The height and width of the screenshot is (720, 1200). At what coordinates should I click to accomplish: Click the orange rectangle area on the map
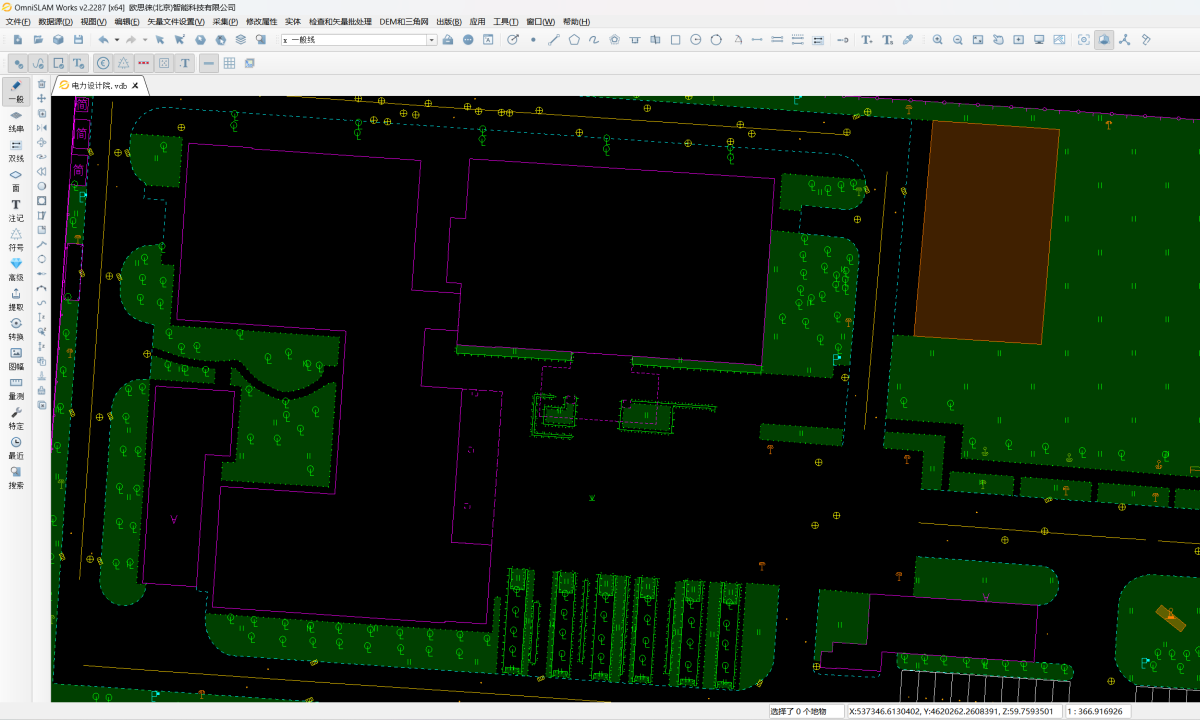click(x=986, y=233)
